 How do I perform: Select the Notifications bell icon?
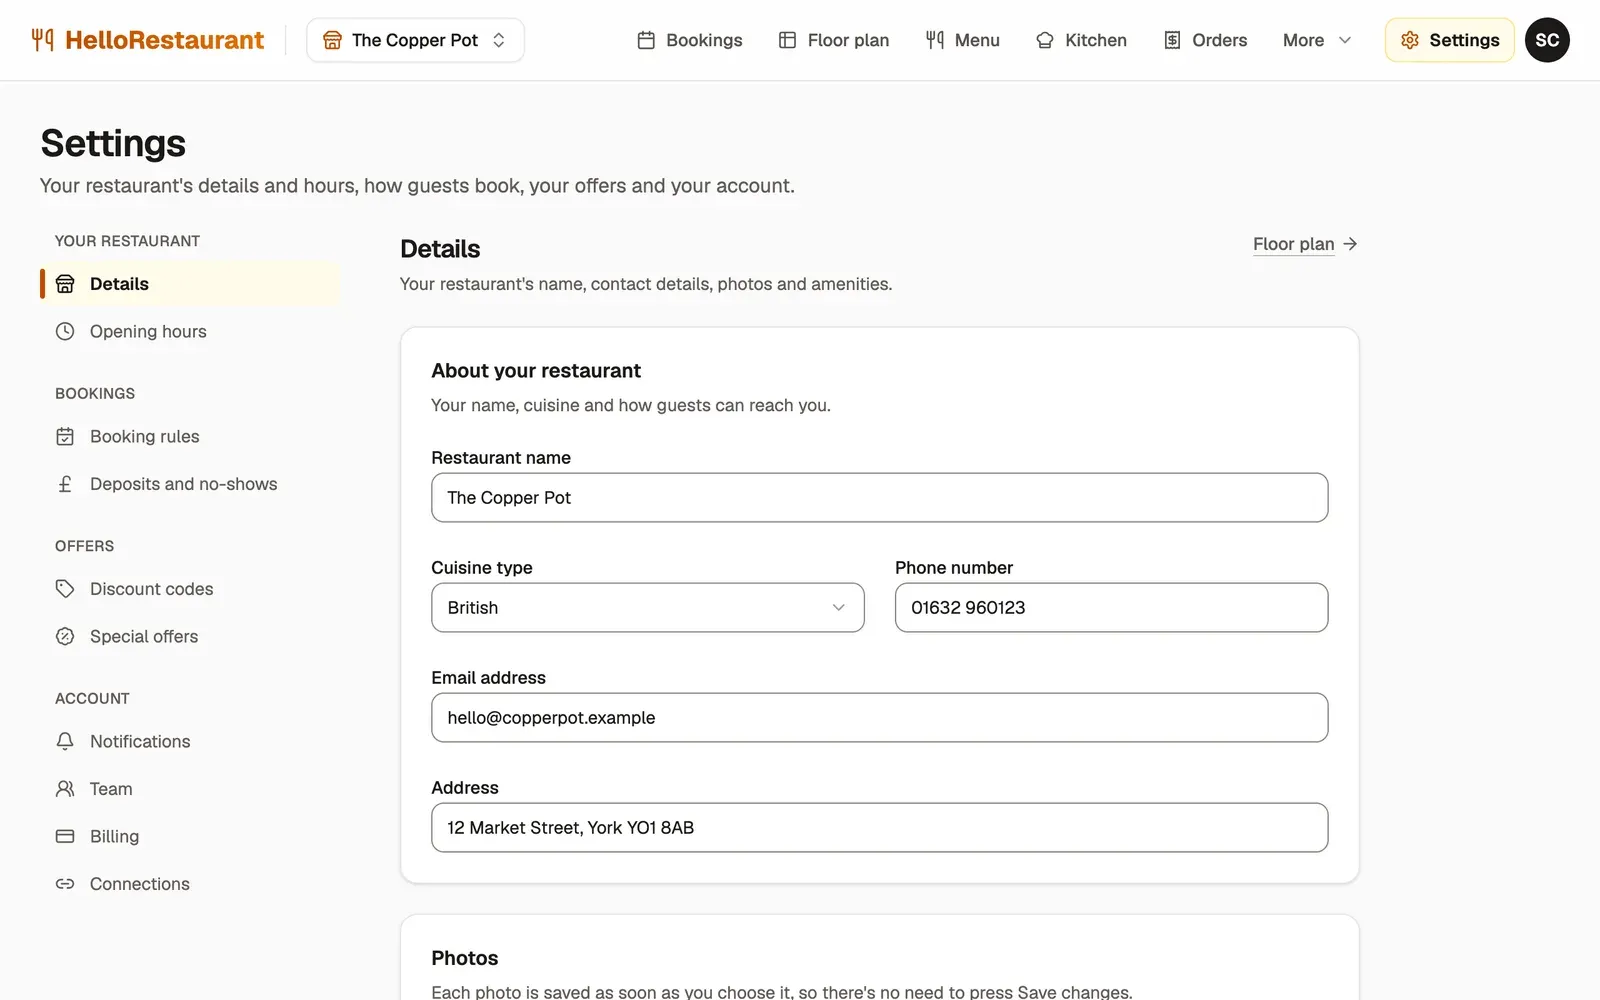click(x=65, y=741)
